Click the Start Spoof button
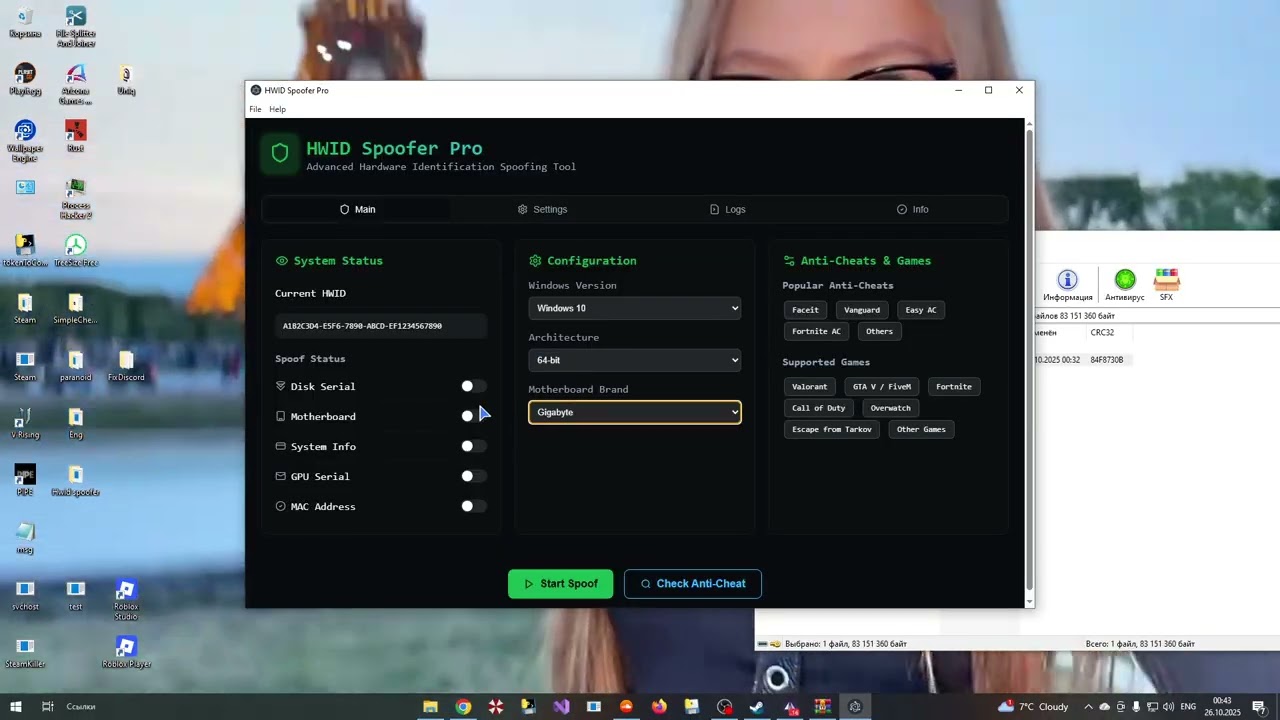 click(560, 584)
